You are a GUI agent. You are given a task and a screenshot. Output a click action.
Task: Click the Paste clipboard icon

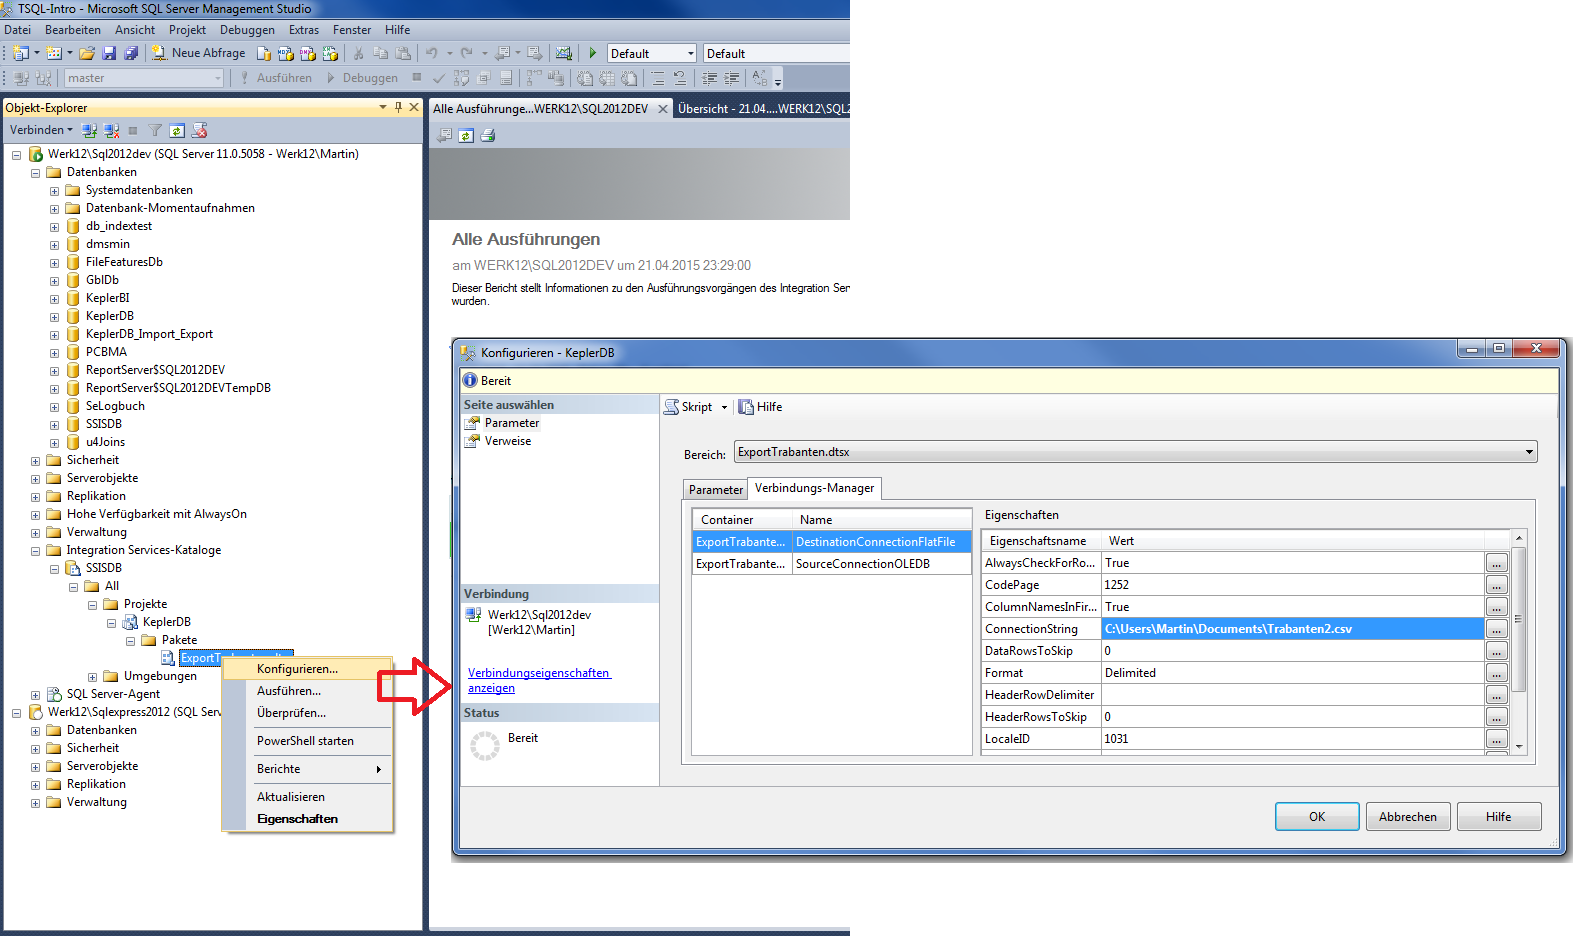tap(403, 53)
